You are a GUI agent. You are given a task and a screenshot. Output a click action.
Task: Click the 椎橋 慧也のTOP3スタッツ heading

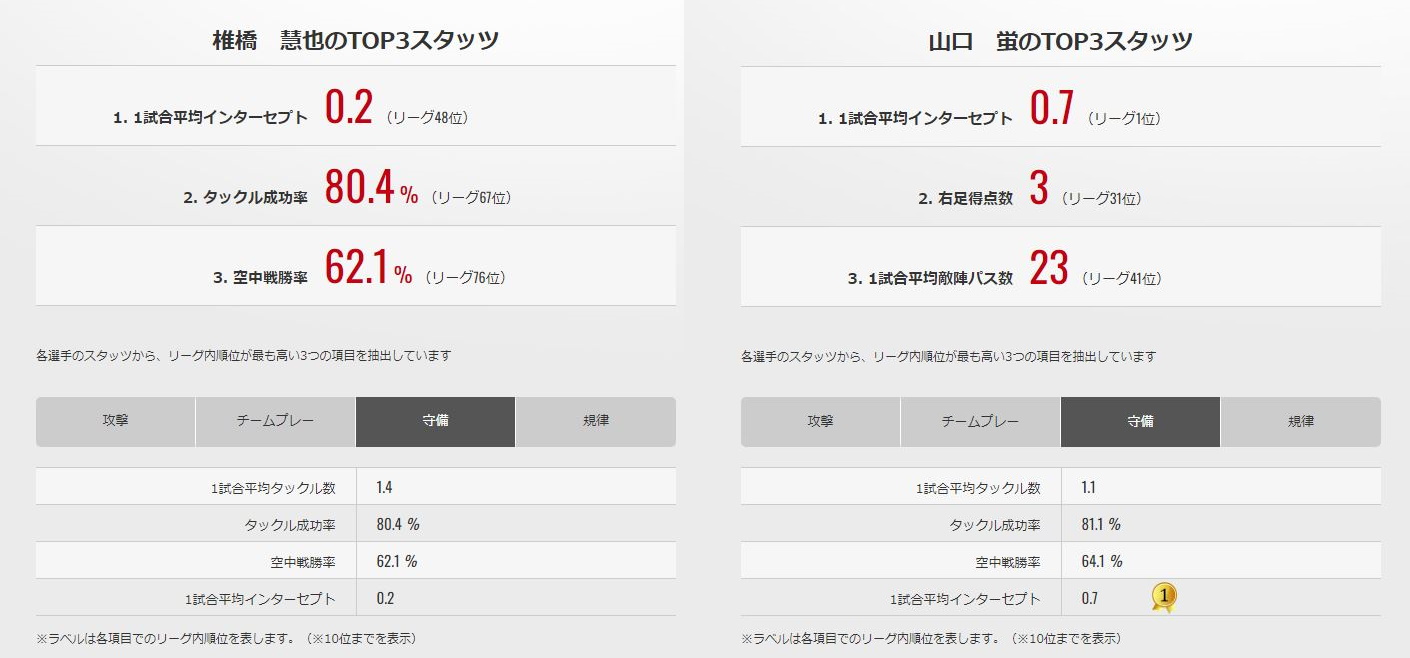355,41
